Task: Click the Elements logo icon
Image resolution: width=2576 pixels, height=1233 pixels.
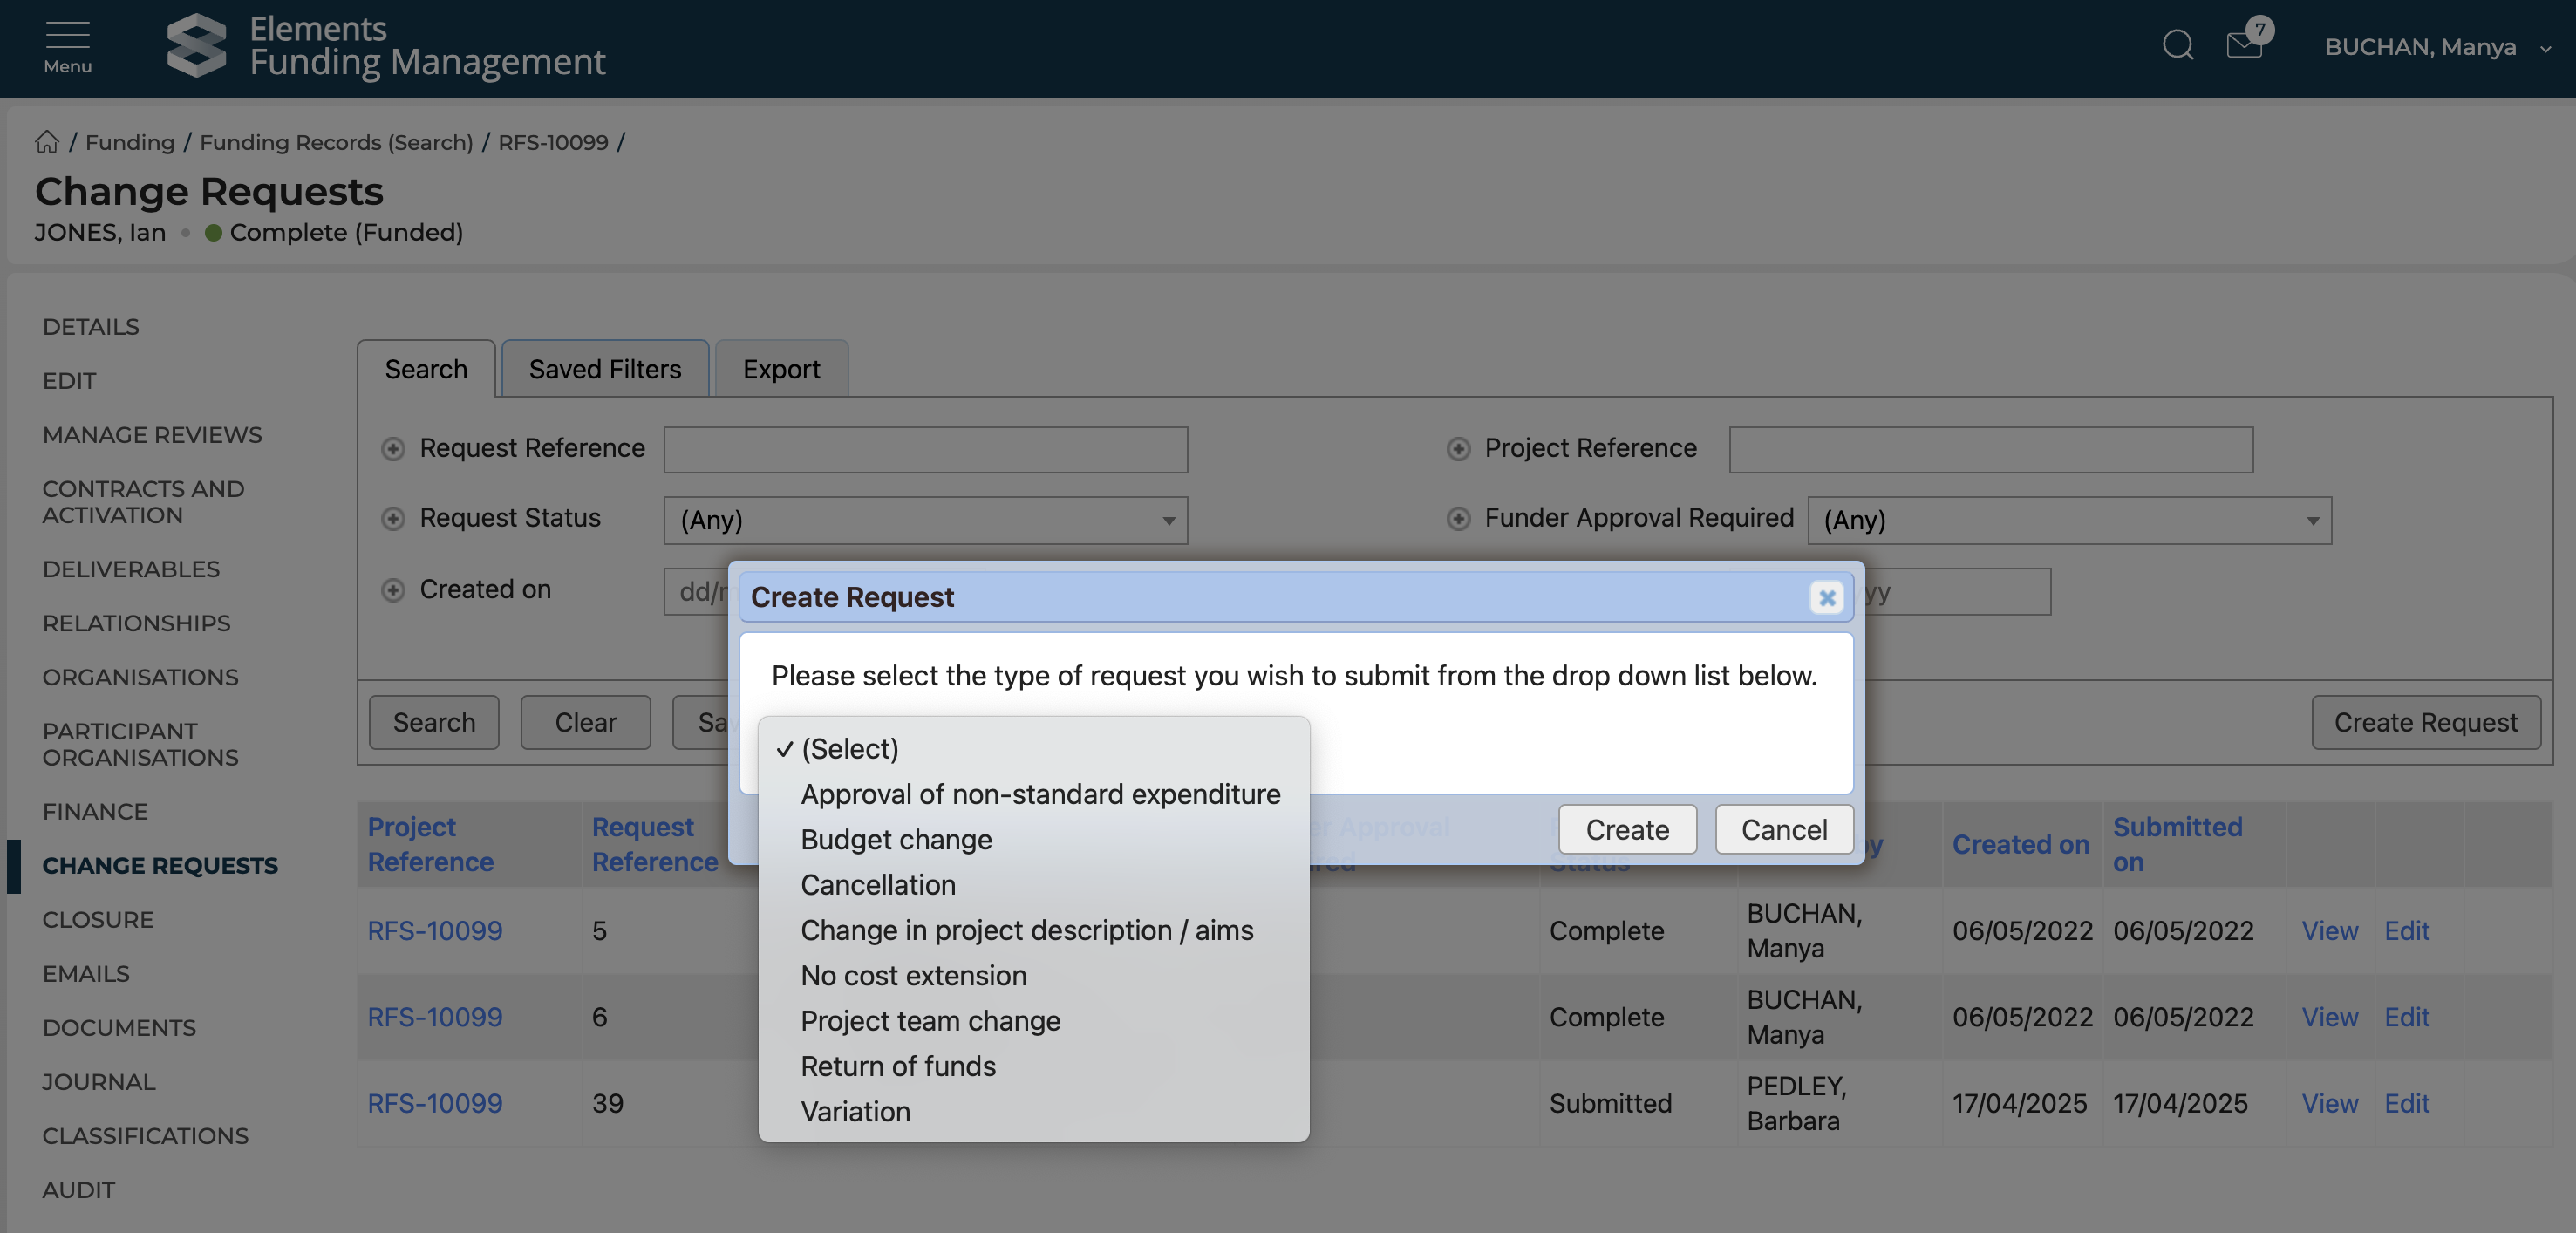Action: click(196, 46)
